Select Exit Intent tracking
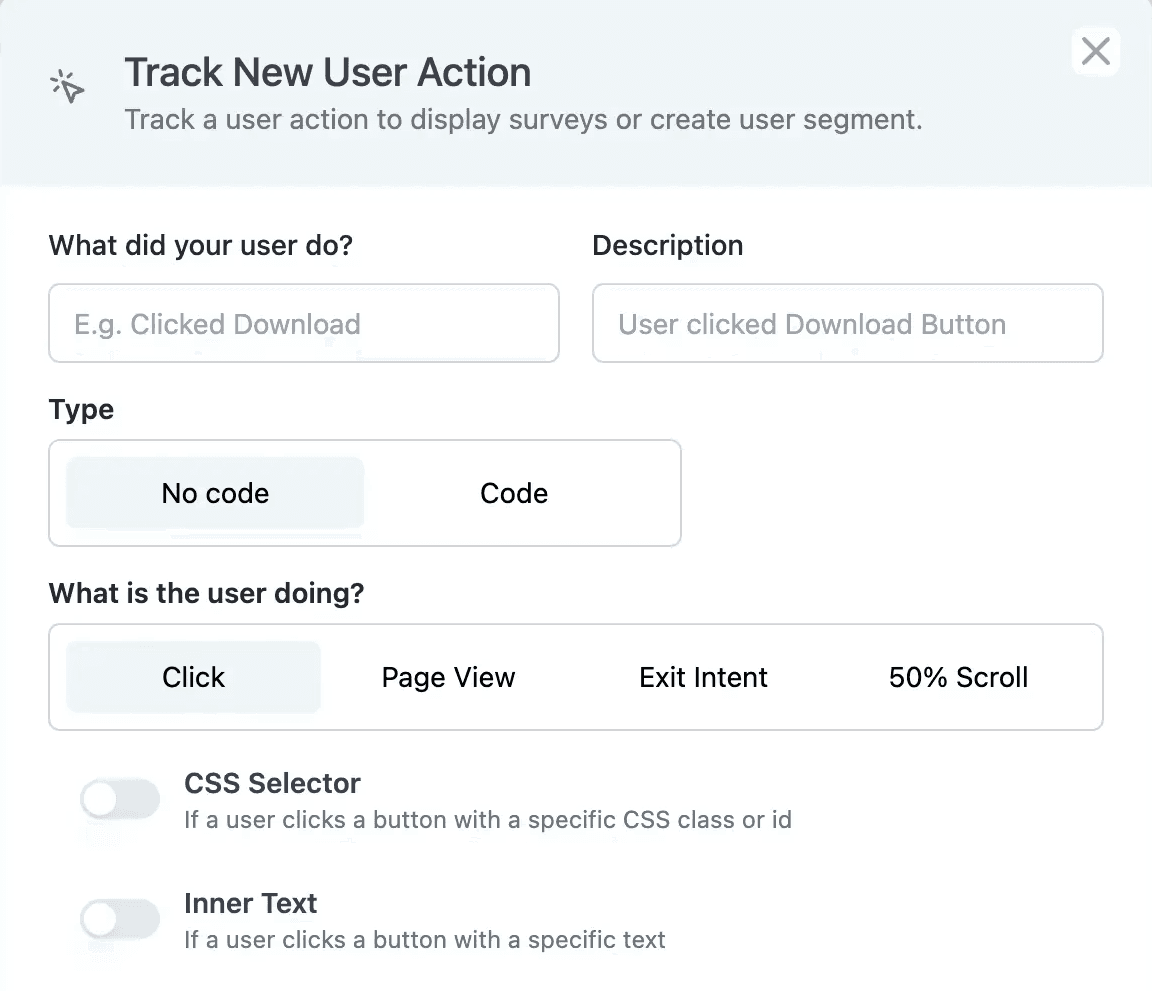Screen dimensions: 1152x991 coord(703,677)
